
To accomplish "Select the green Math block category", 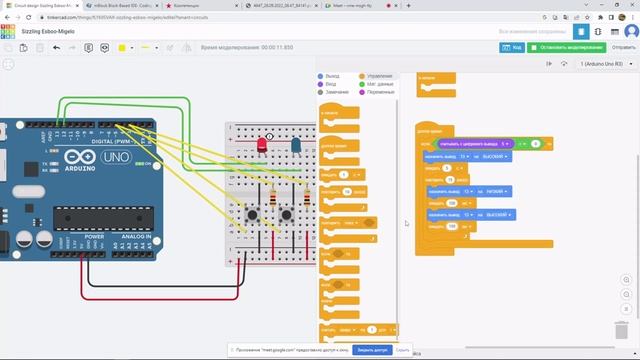I will (376, 84).
